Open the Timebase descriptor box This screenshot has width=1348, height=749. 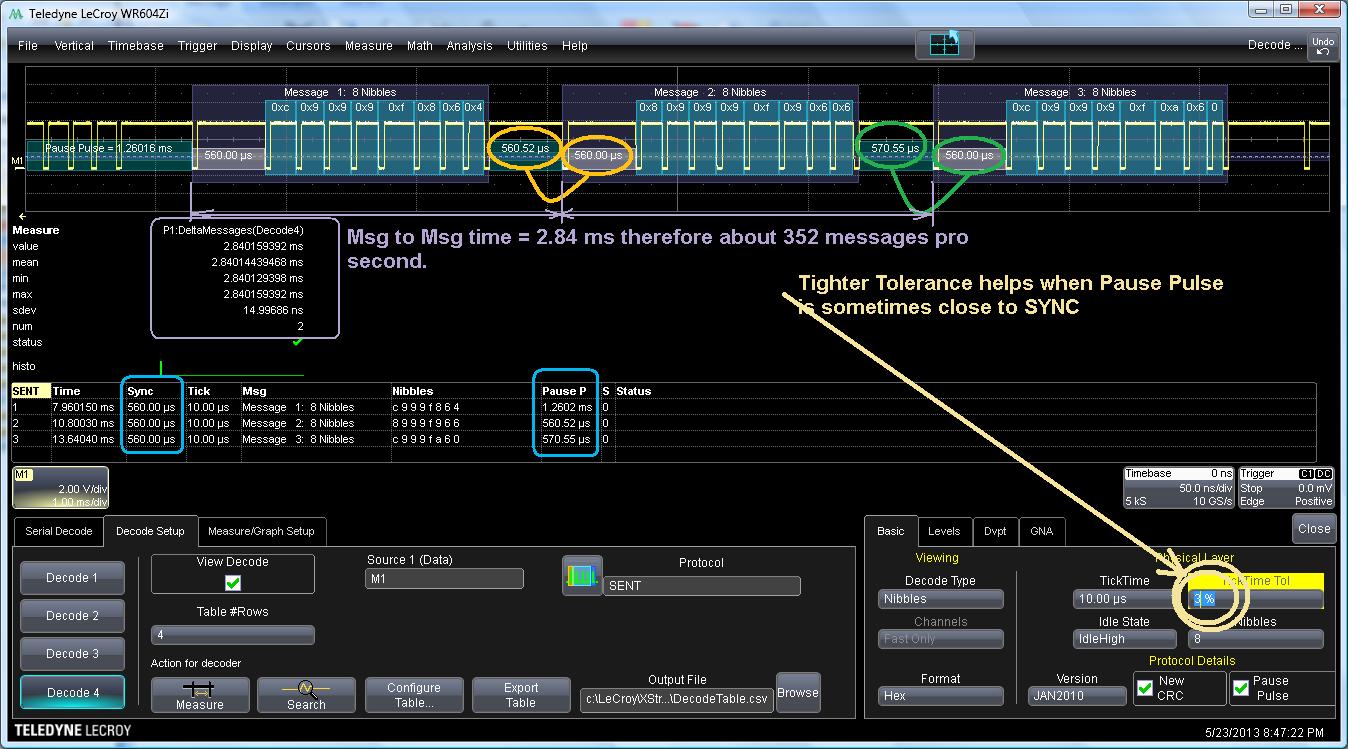(1178, 488)
